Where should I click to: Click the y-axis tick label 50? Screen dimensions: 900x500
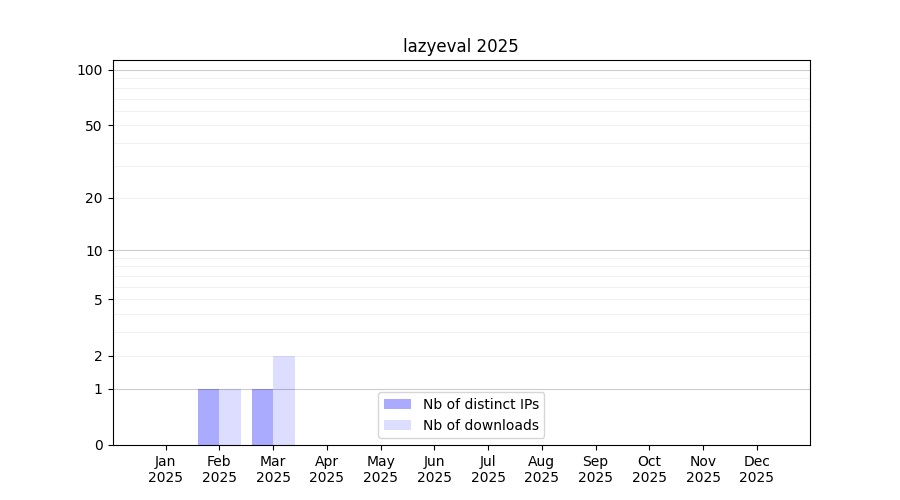coord(93,126)
